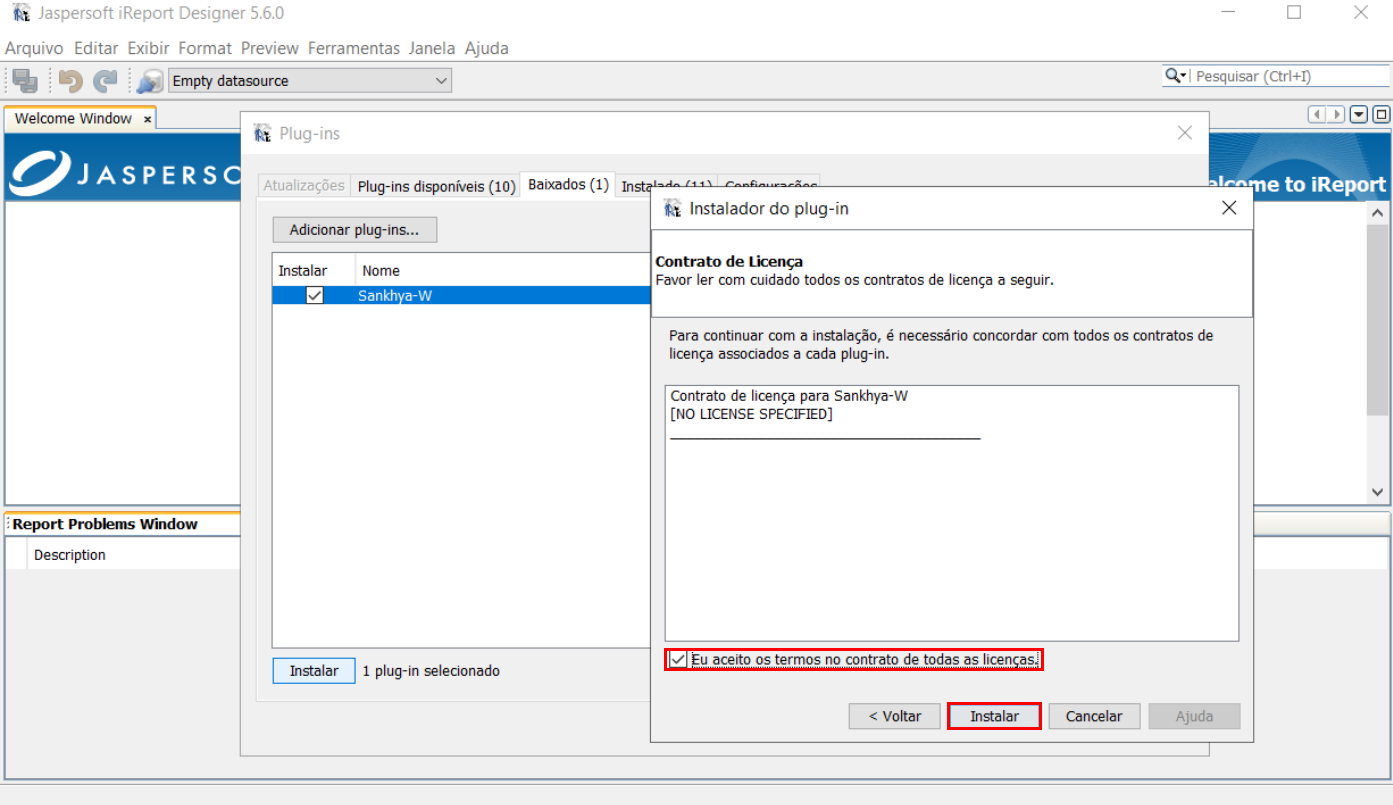Click the Welcome window scrollbar up arrow
This screenshot has height=805, width=1393.
pos(1377,213)
